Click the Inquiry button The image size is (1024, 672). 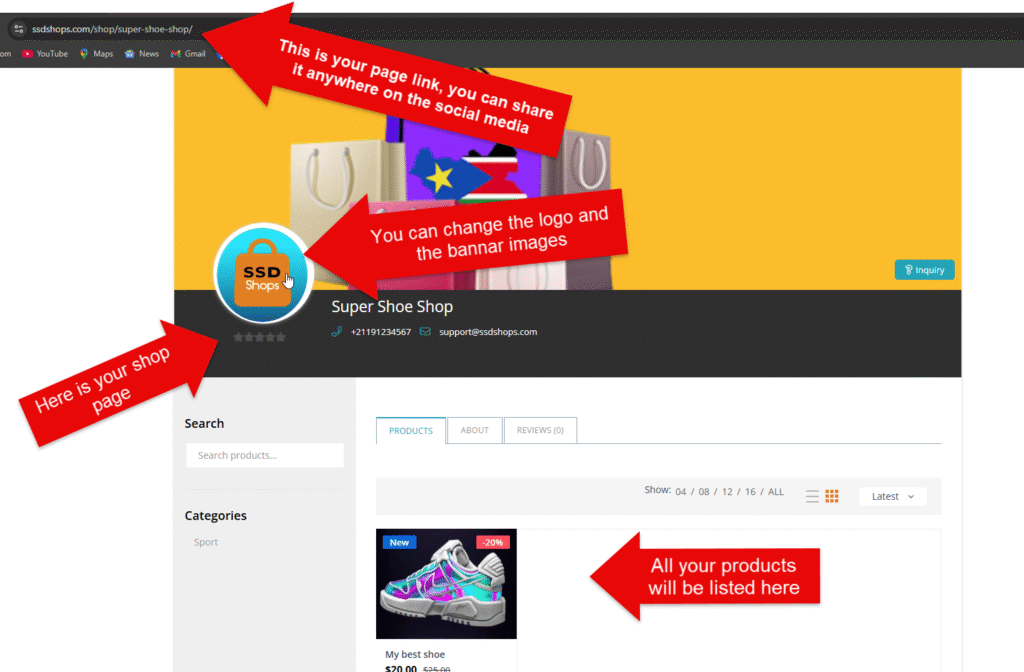pos(924,270)
